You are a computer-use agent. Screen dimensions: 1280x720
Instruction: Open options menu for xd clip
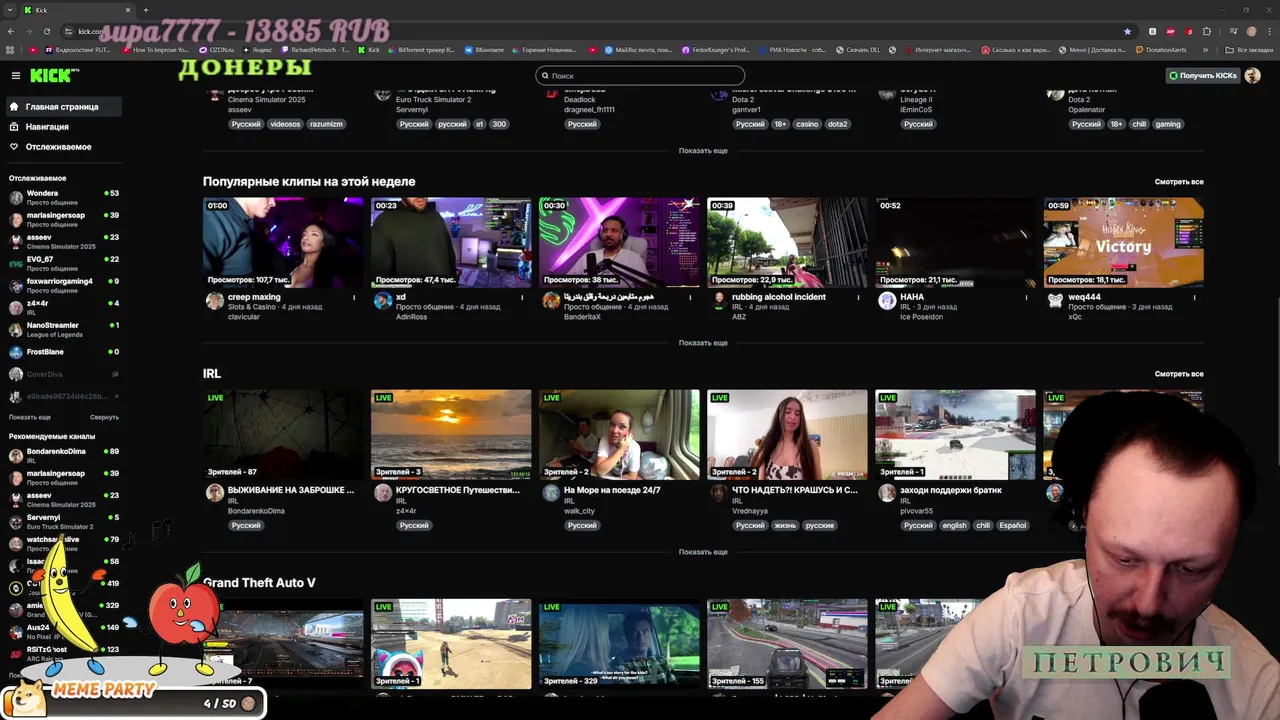(x=522, y=297)
